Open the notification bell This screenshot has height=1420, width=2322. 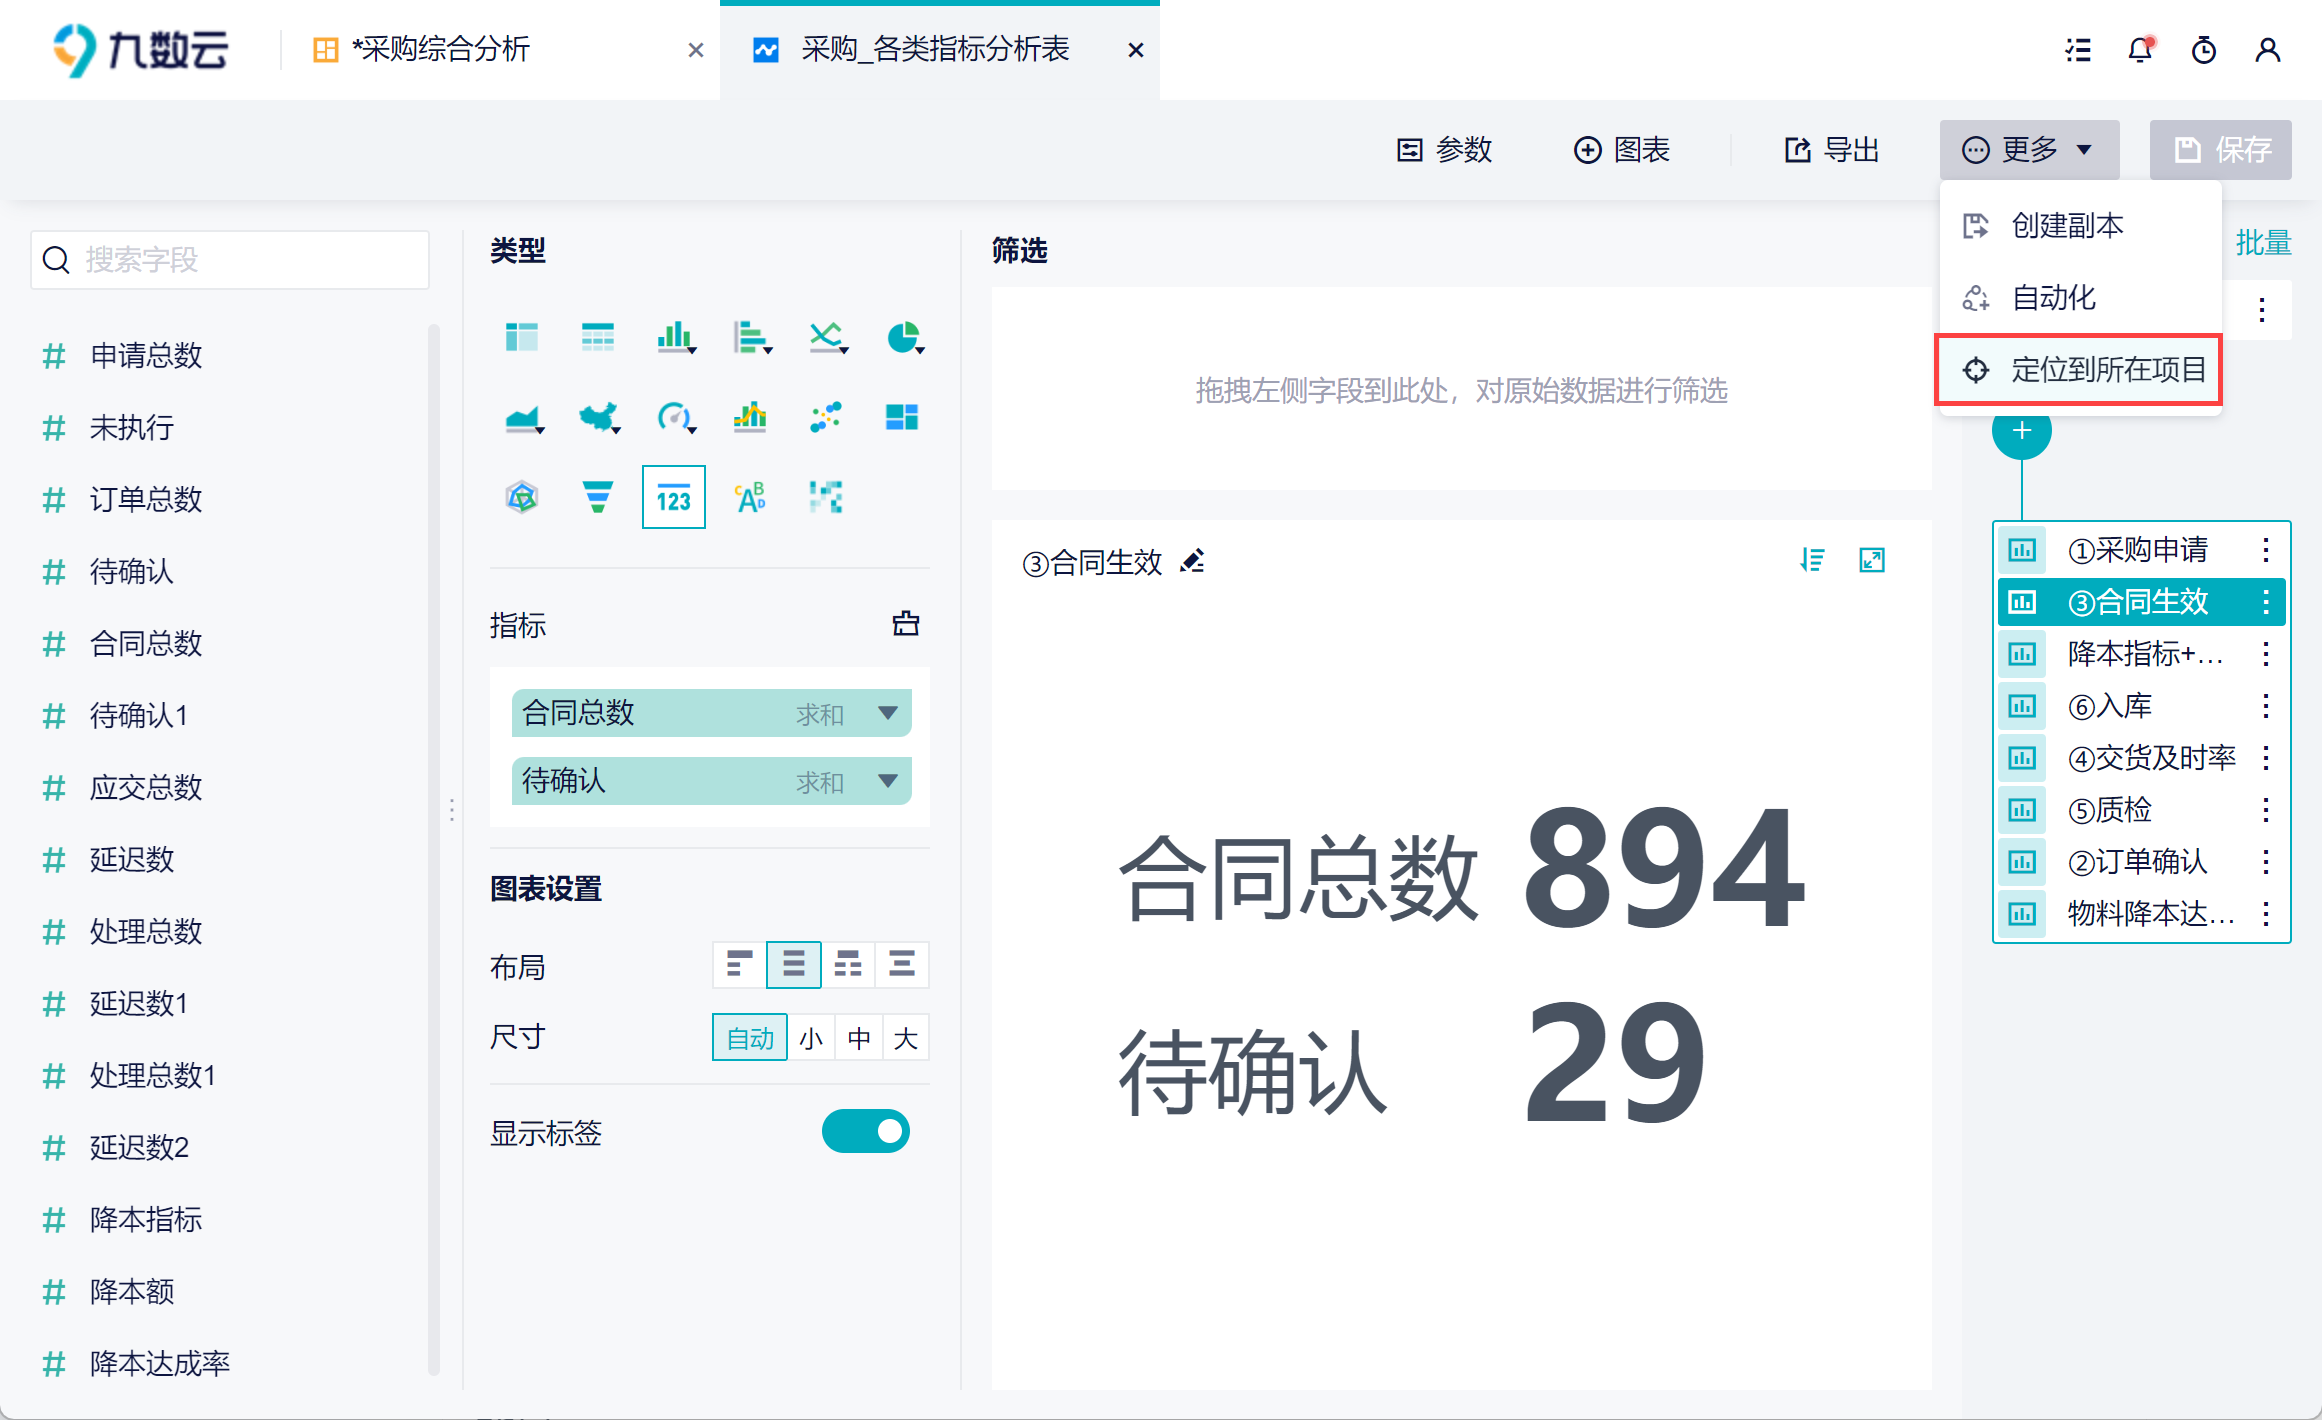point(2139,50)
